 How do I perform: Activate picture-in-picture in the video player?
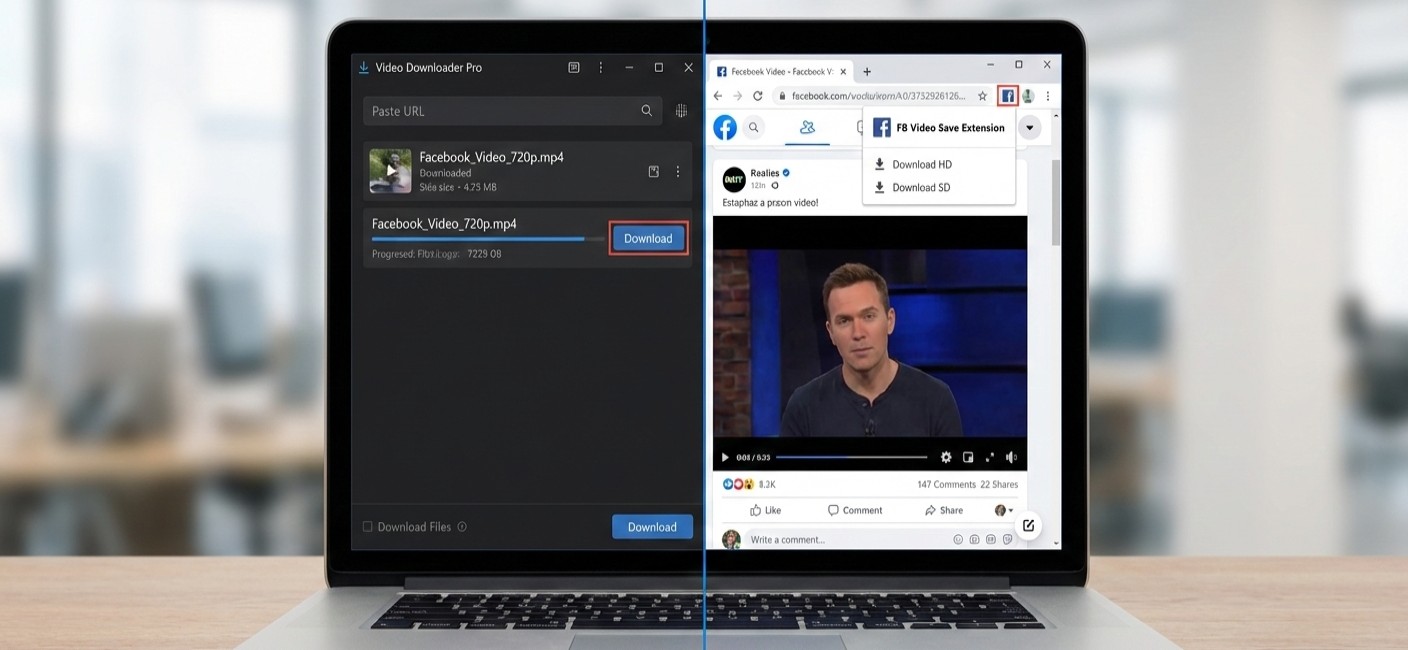(x=967, y=456)
